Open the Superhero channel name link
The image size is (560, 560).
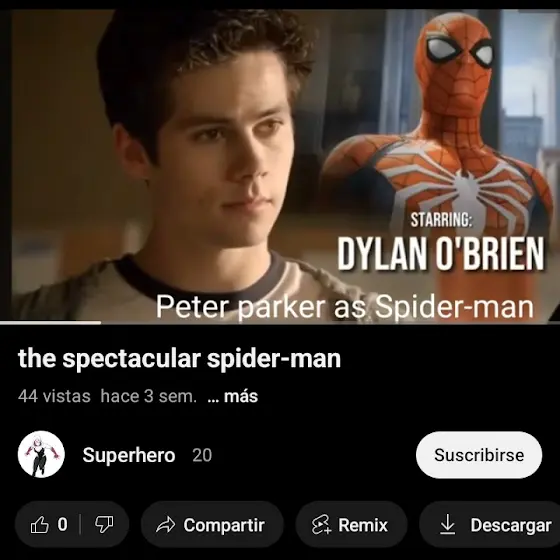click(129, 455)
